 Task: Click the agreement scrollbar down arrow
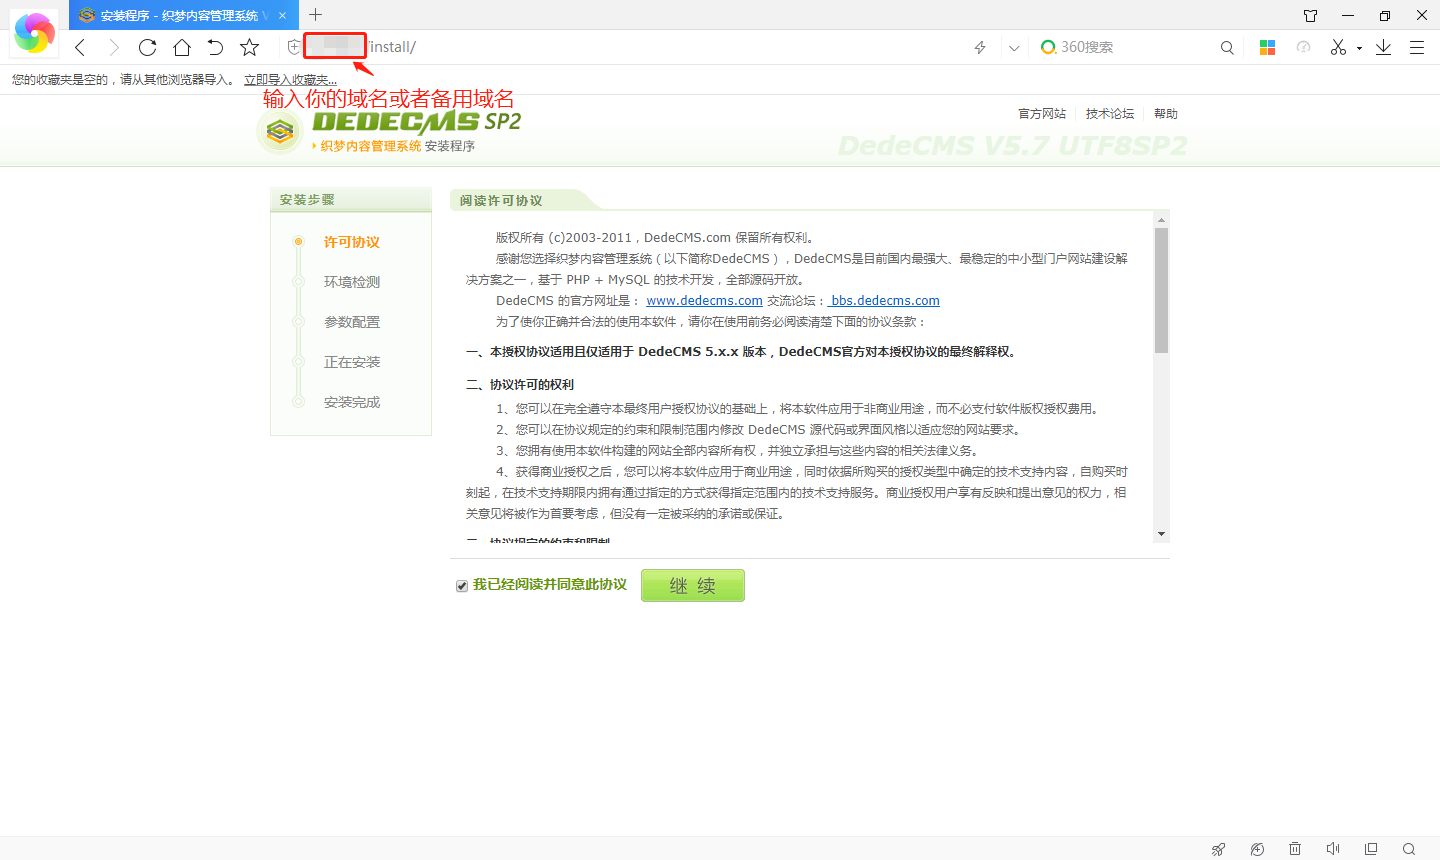coord(1161,534)
